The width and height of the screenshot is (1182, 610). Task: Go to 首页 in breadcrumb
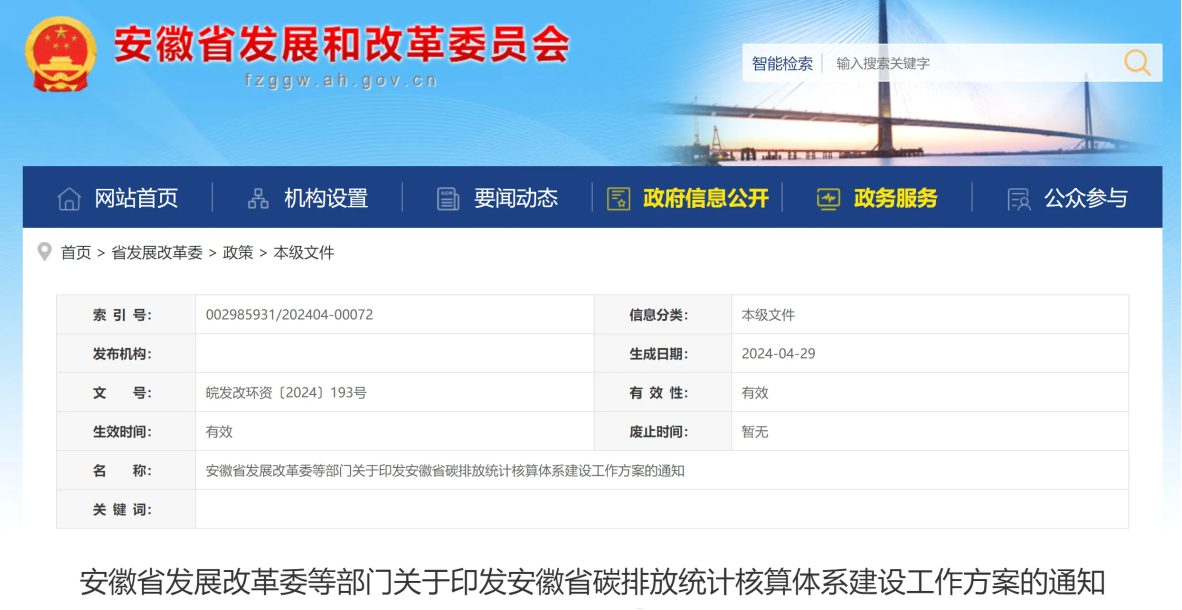76,253
